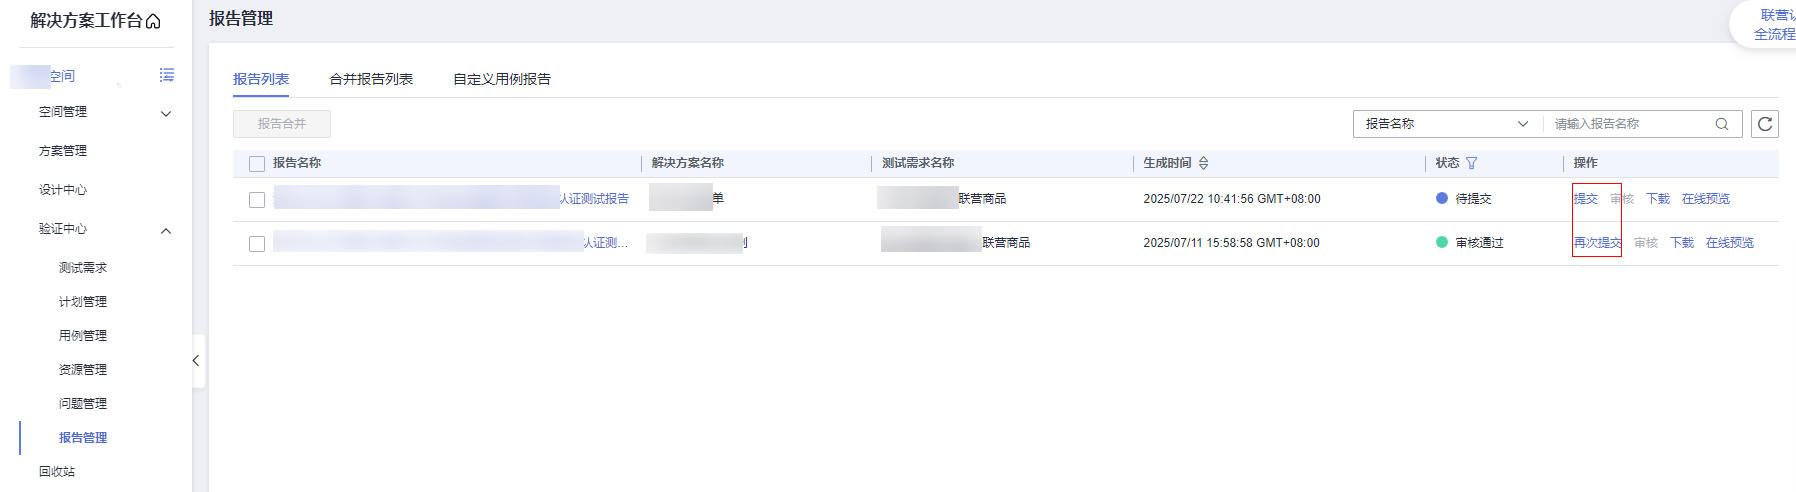The width and height of the screenshot is (1796, 492).
Task: Sort by 生成时间 using the sort icon
Action: click(1203, 163)
